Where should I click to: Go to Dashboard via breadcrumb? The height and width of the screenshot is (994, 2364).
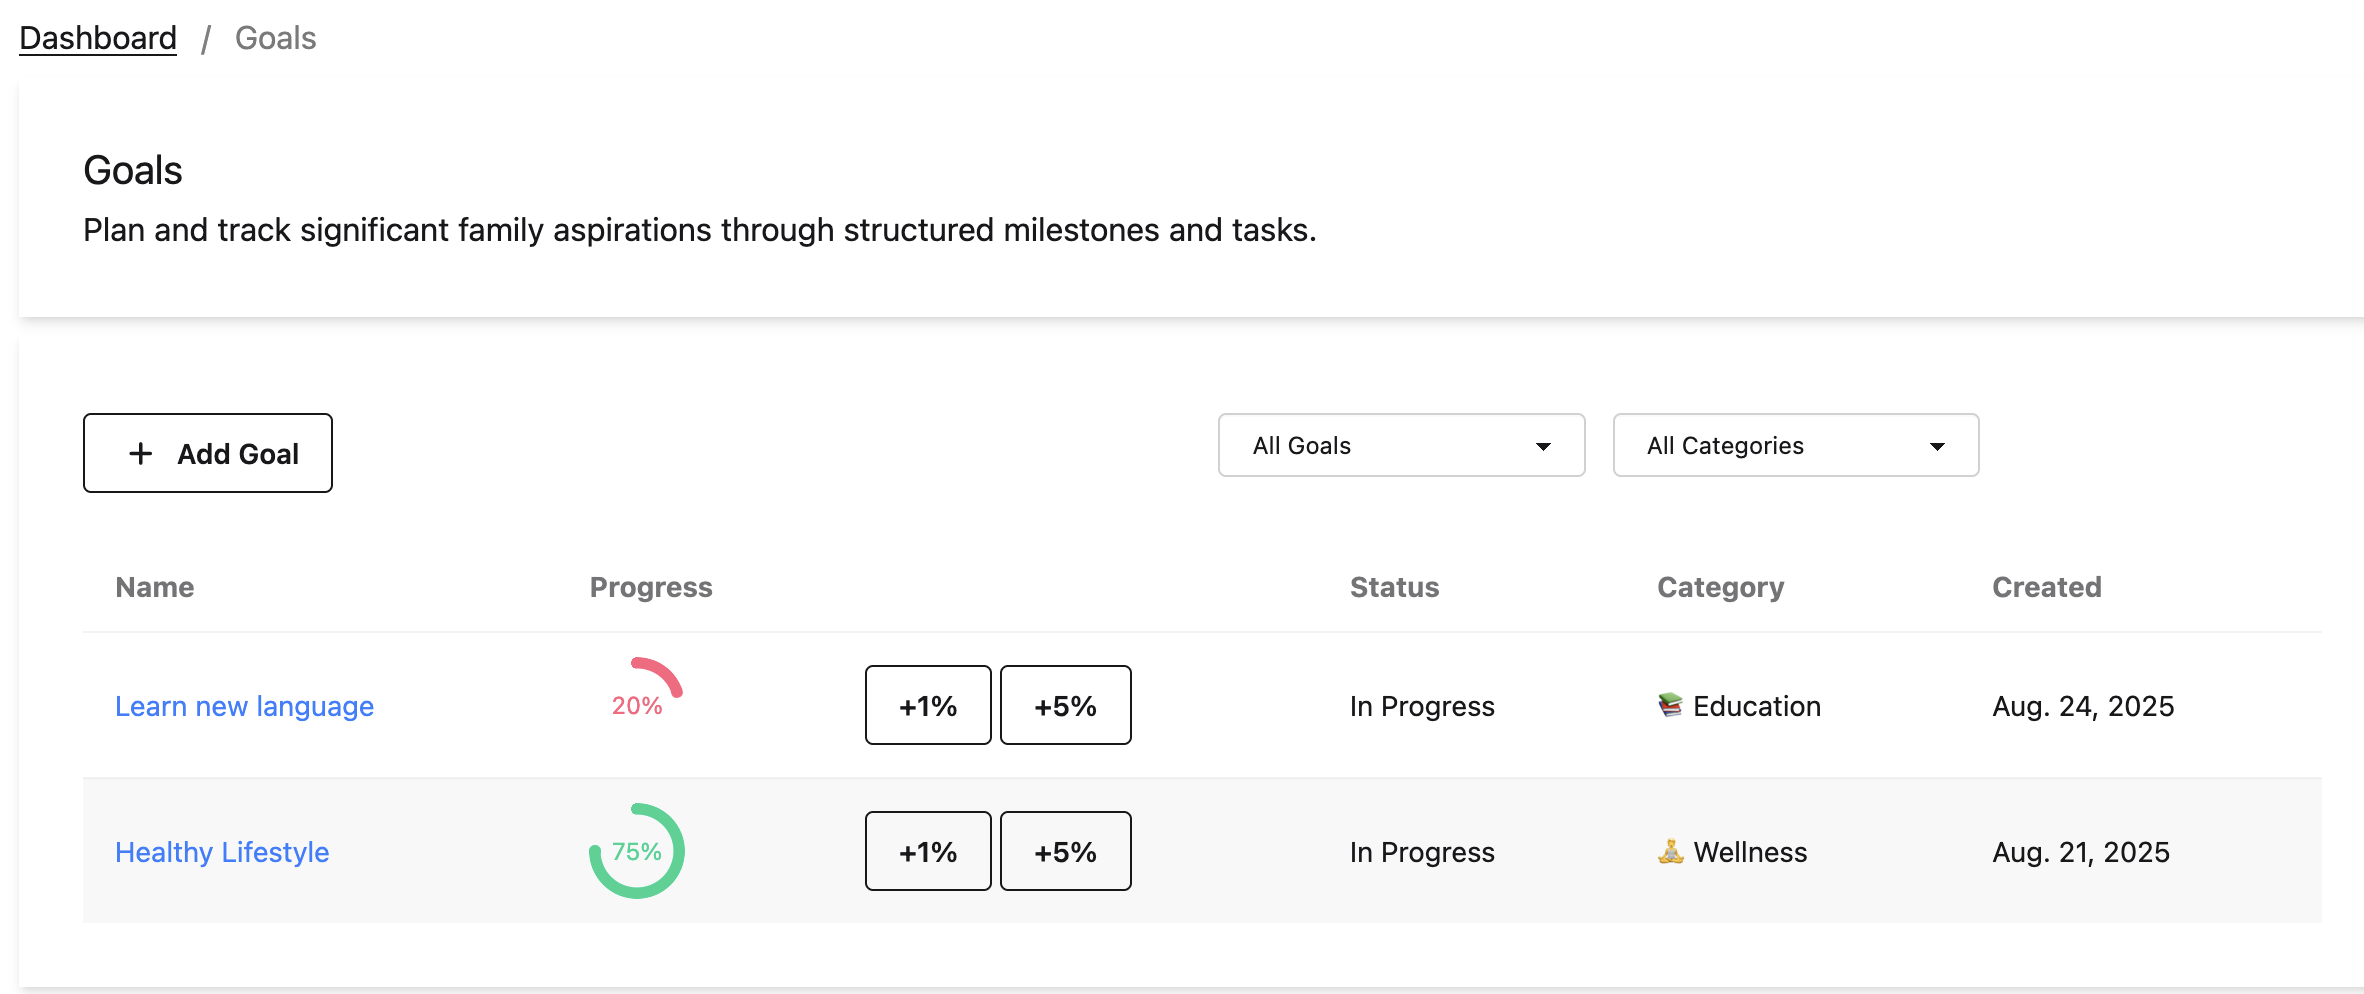(x=98, y=38)
